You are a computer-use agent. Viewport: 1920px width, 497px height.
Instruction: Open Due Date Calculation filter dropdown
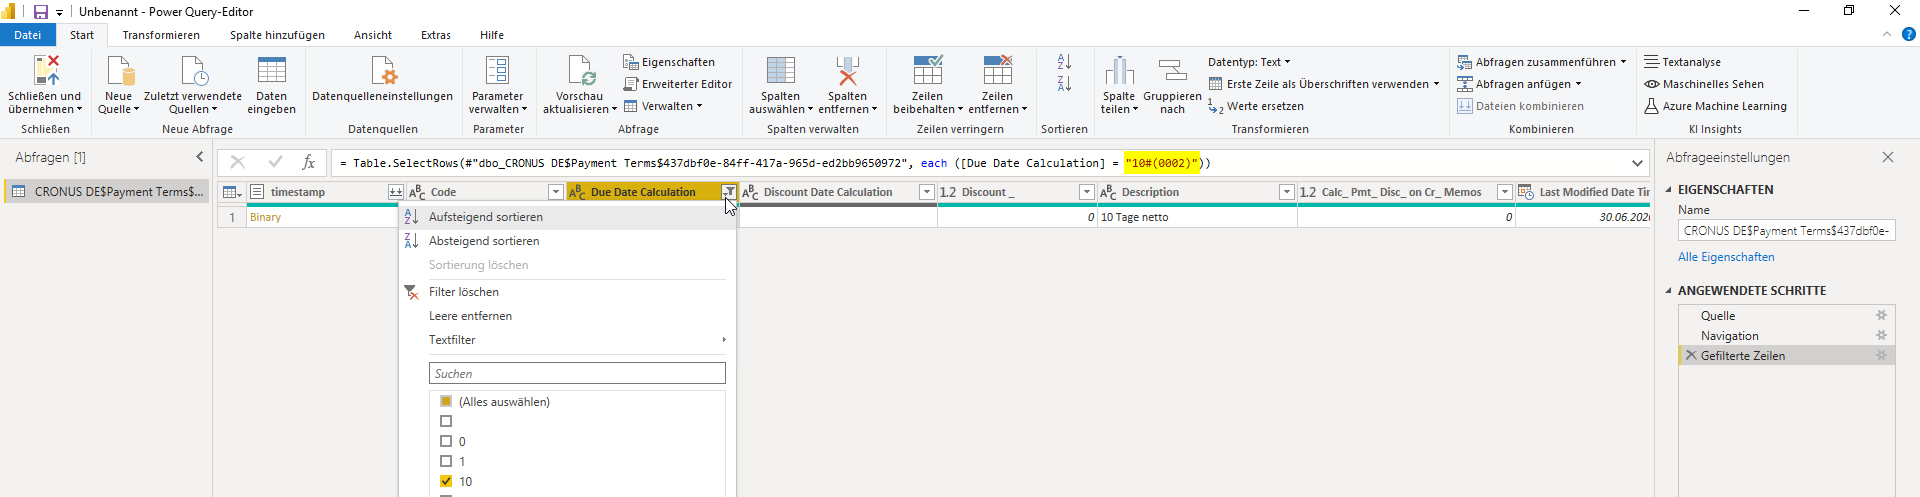[729, 192]
